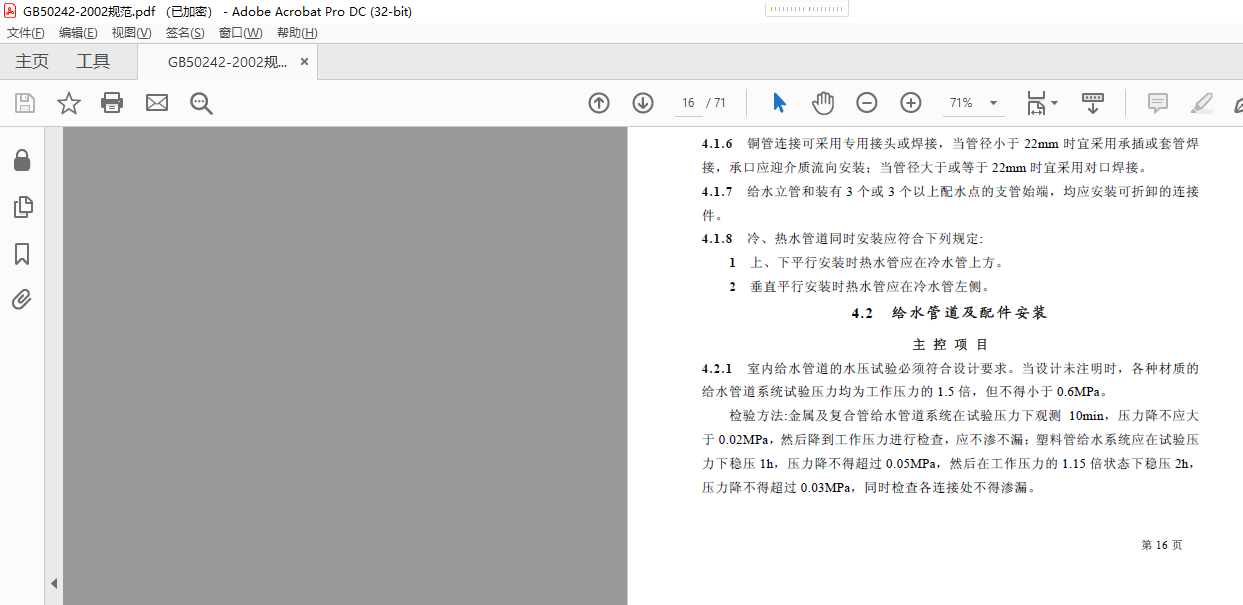Image resolution: width=1243 pixels, height=605 pixels.
Task: Activate the hand pan tool
Action: point(823,103)
